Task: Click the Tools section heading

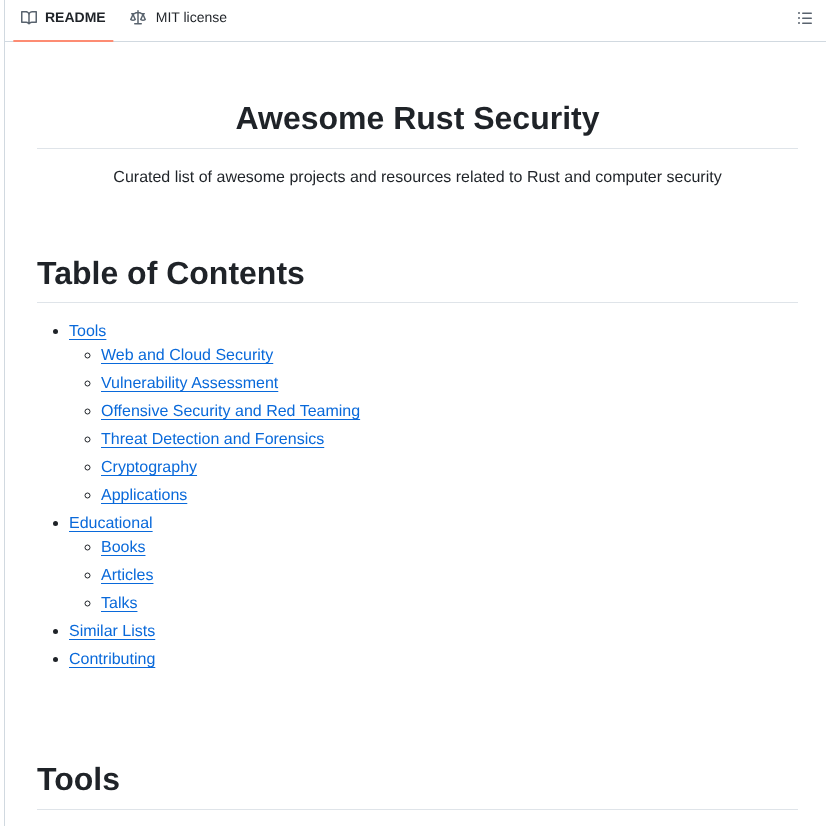Action: click(x=78, y=779)
